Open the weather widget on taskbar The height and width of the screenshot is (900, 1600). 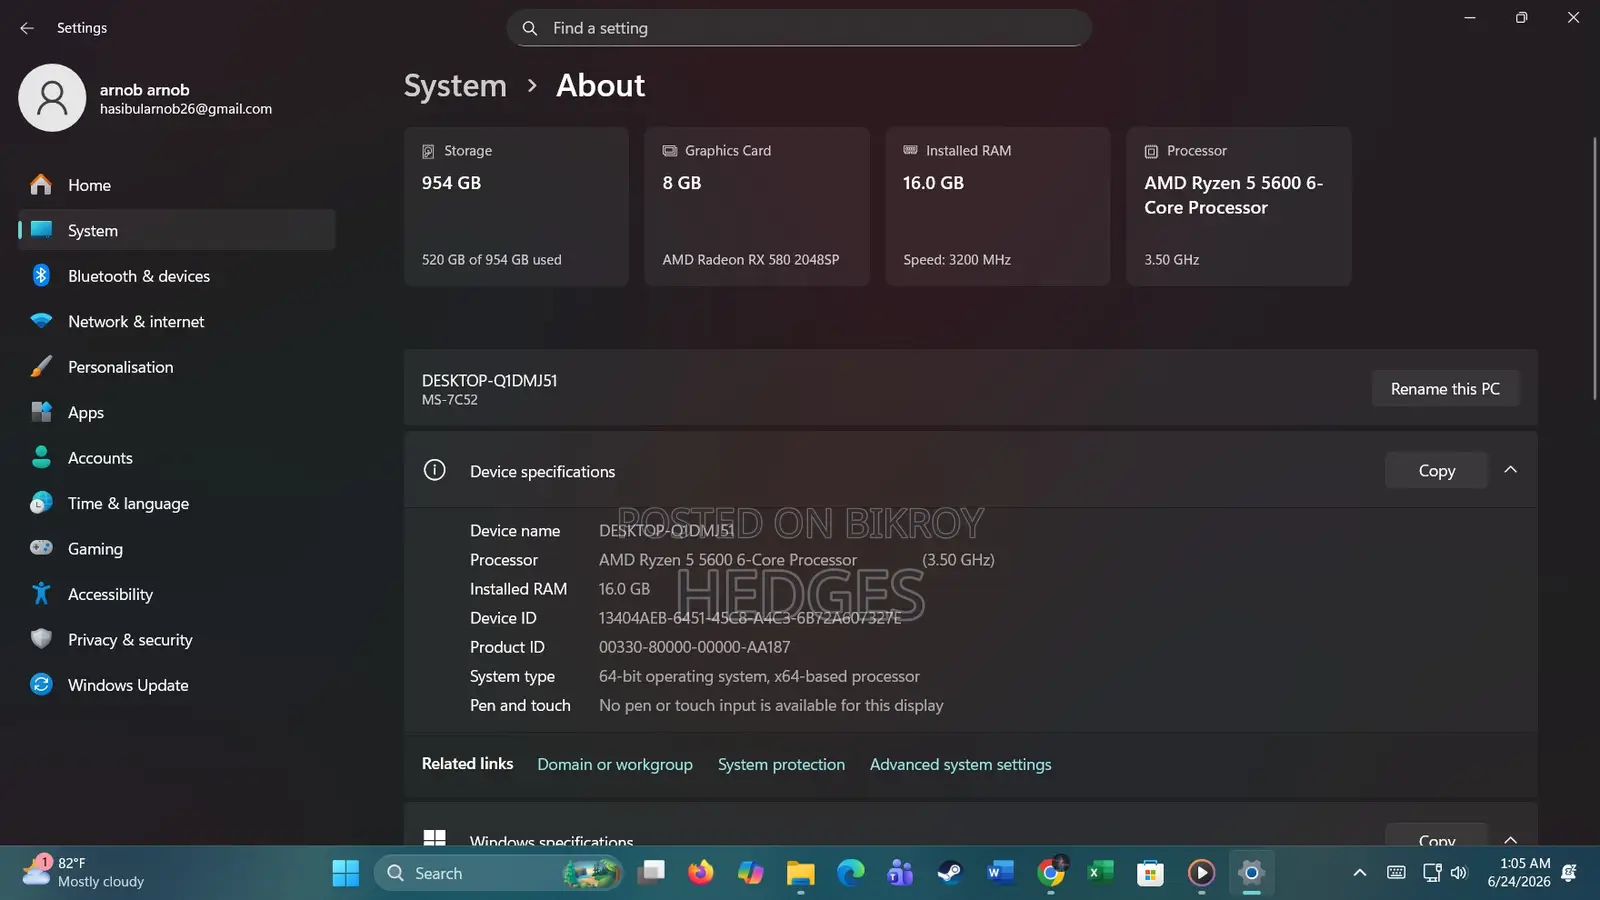[x=83, y=872]
